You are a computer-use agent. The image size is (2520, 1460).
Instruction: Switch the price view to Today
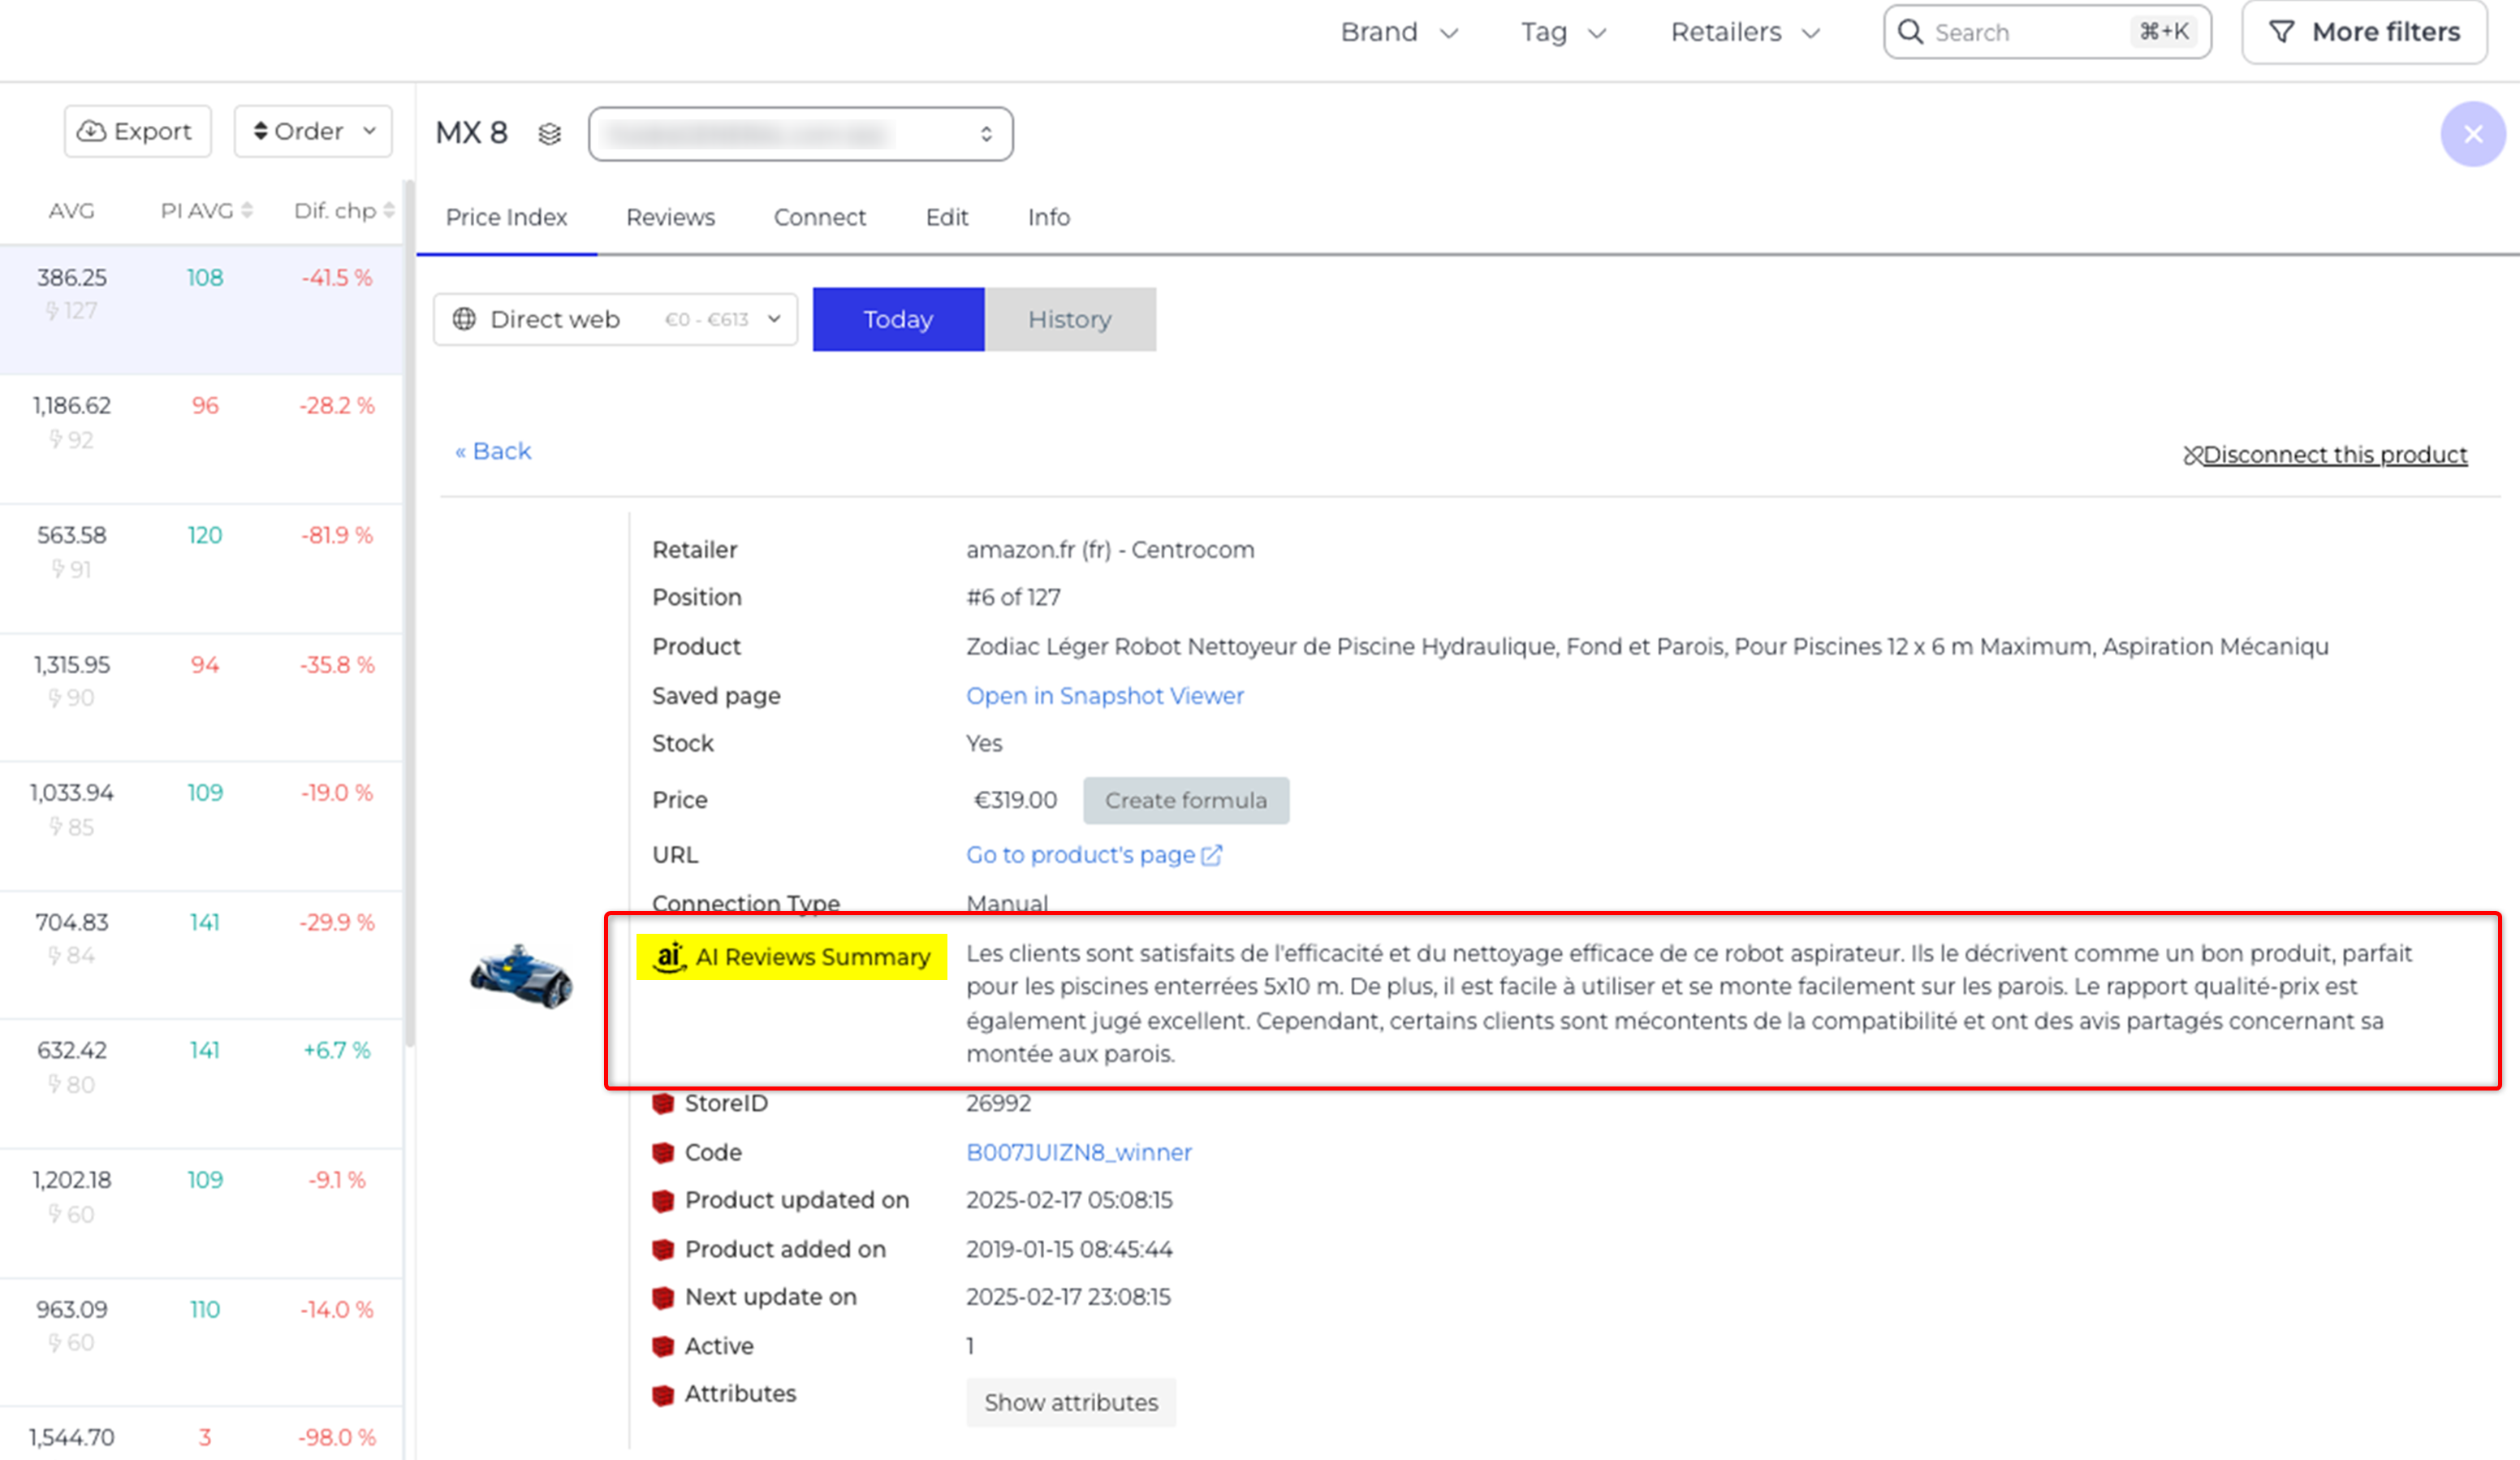(x=897, y=319)
